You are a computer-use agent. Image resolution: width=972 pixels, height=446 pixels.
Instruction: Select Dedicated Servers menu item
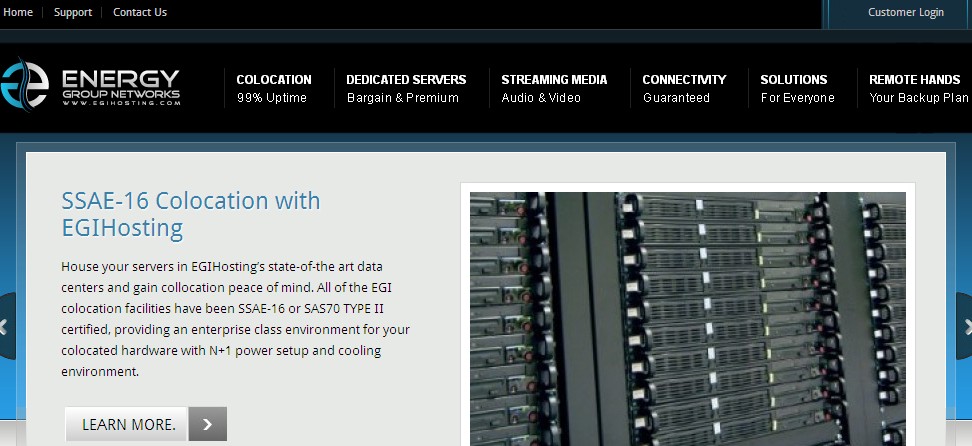point(406,88)
